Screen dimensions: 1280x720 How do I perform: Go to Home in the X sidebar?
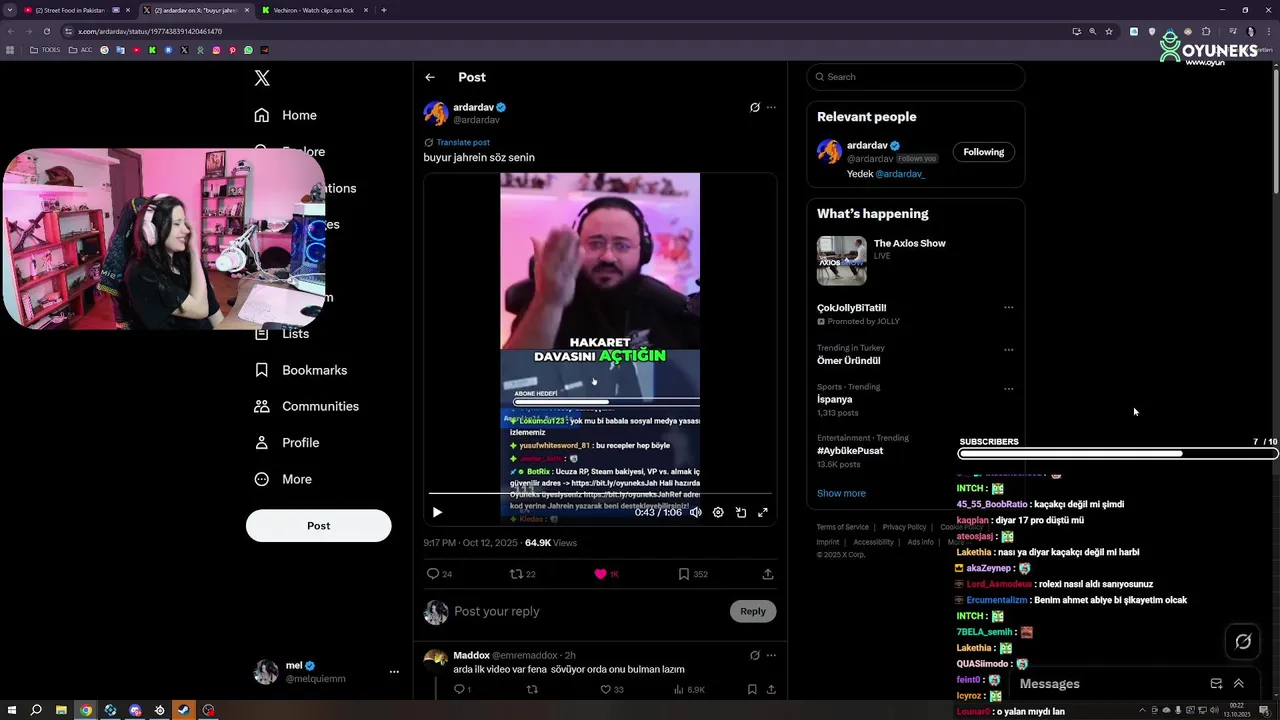pos(286,115)
